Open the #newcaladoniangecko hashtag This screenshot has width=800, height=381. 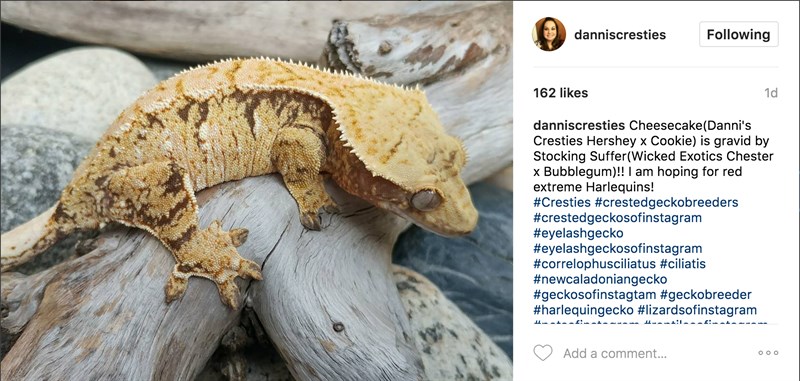[600, 280]
